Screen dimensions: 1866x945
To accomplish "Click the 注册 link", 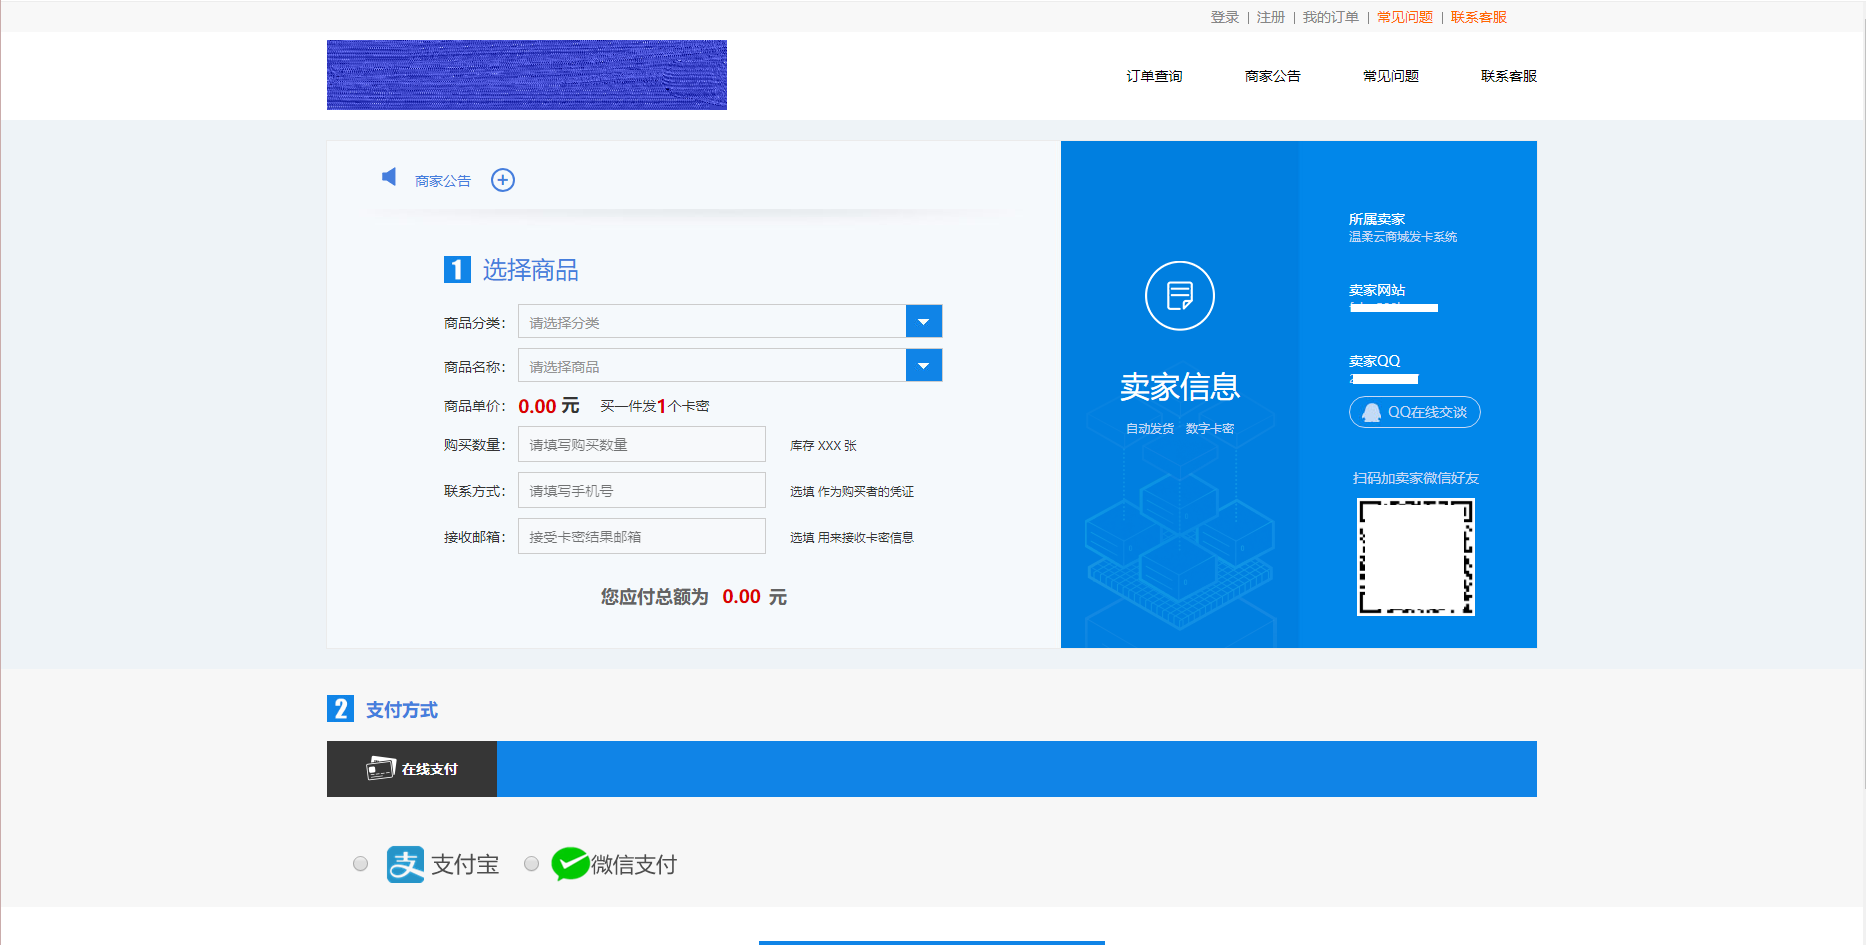I will [x=1269, y=17].
